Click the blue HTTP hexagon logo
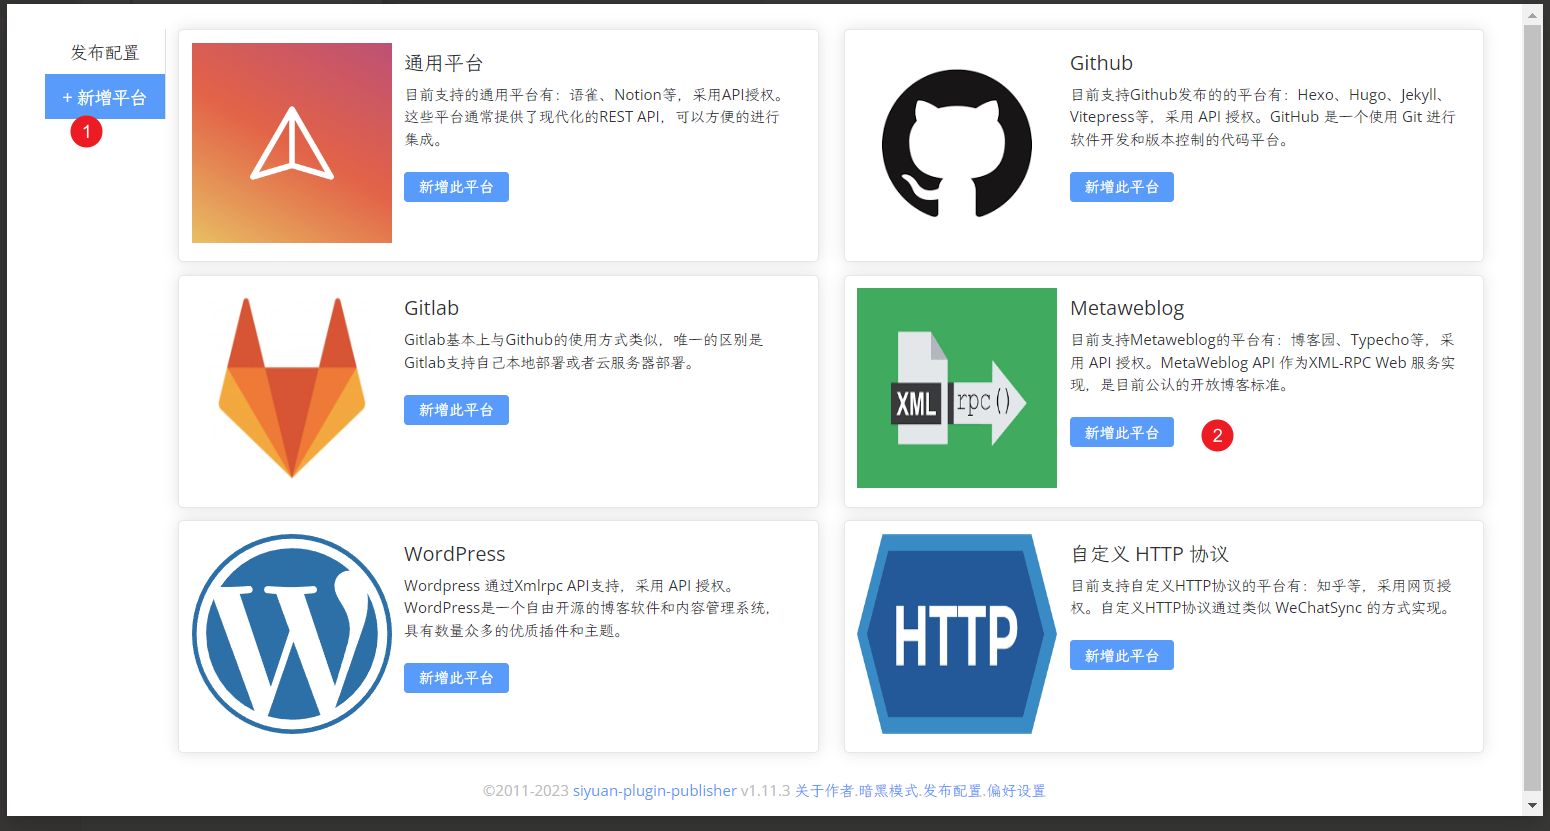The height and width of the screenshot is (831, 1550). point(957,634)
